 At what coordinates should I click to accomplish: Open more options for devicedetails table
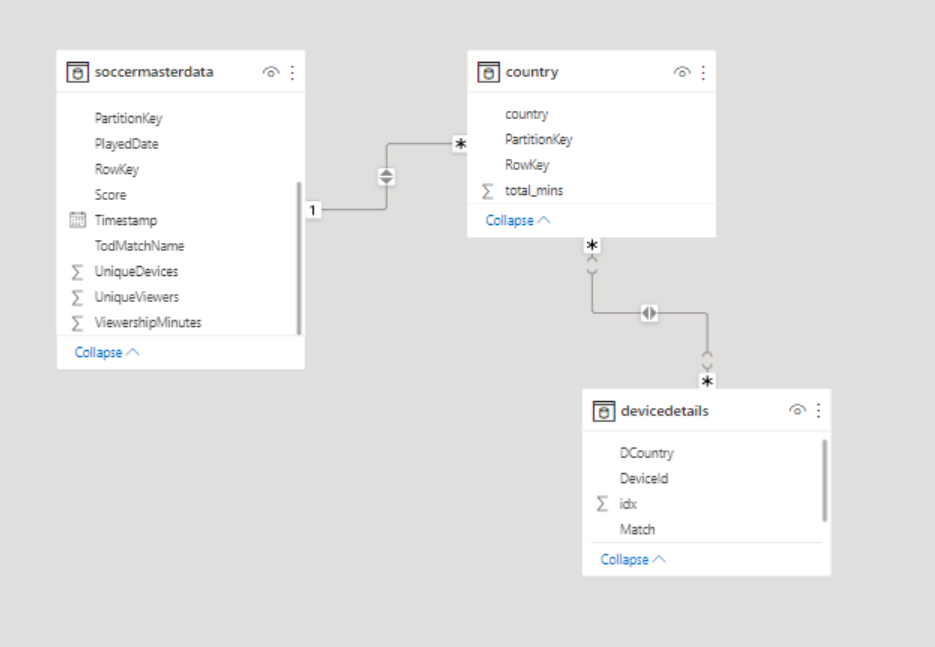[x=818, y=410]
